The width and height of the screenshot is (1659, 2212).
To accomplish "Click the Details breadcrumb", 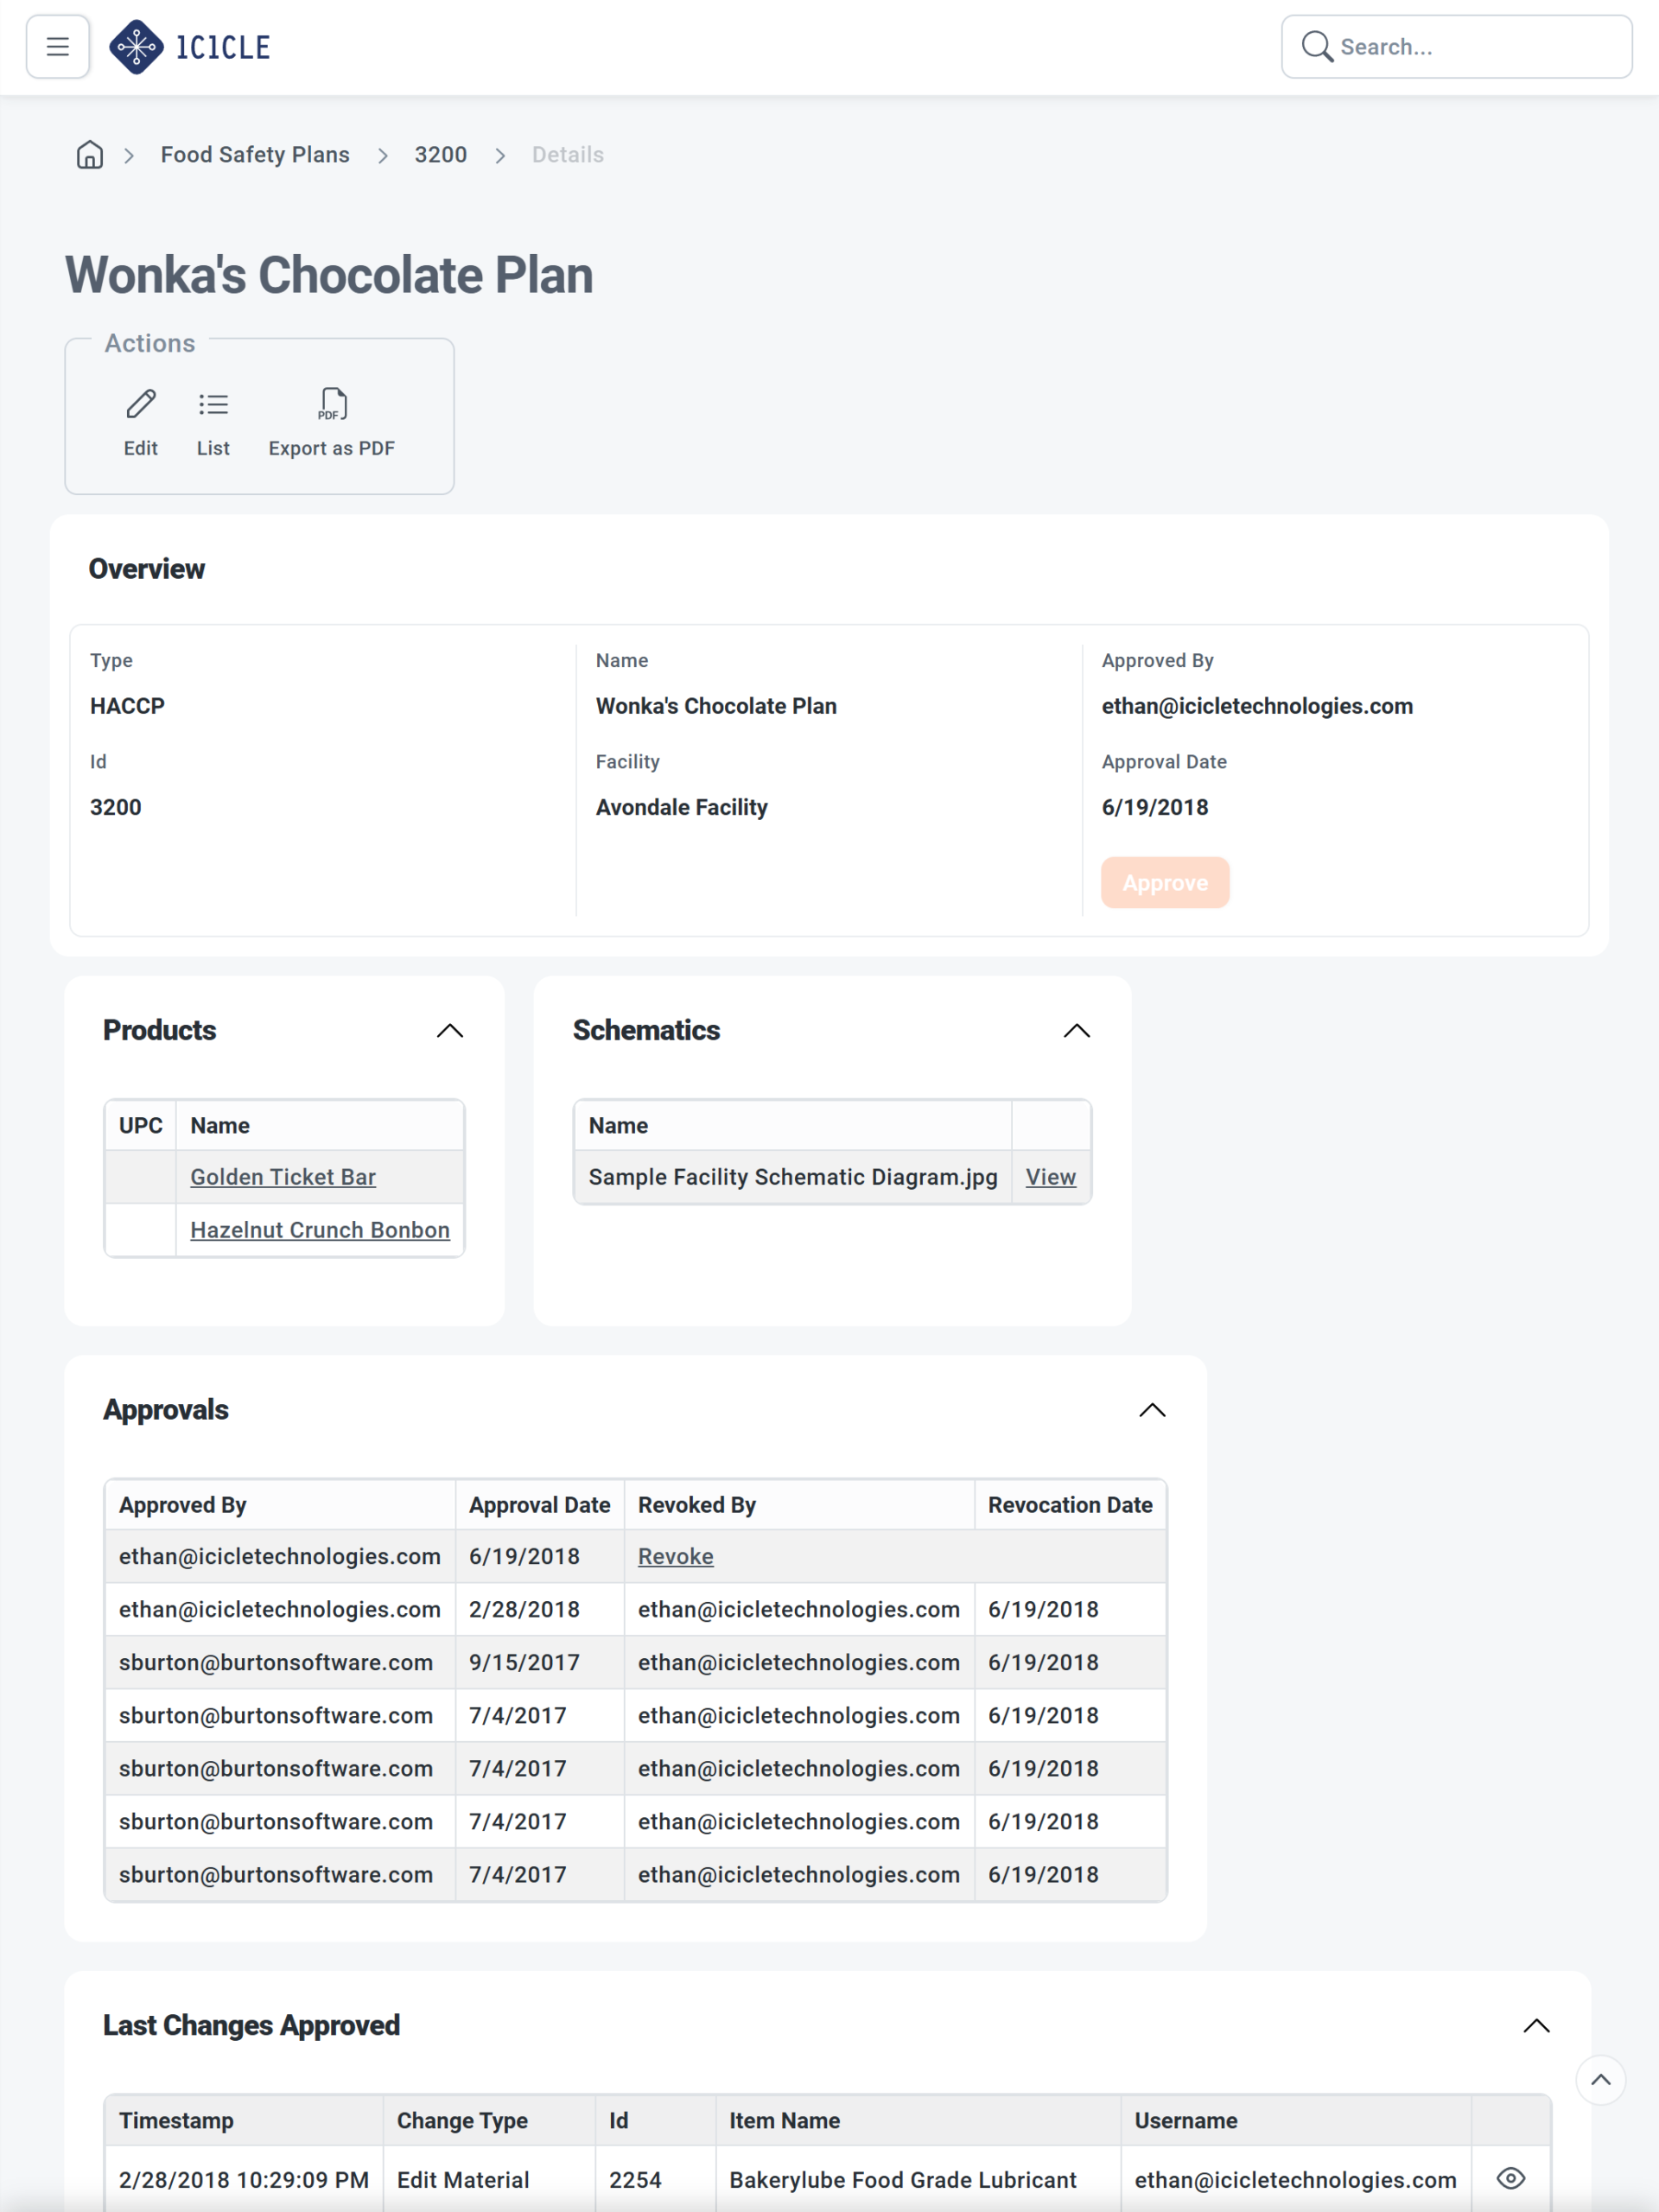I will [x=568, y=155].
